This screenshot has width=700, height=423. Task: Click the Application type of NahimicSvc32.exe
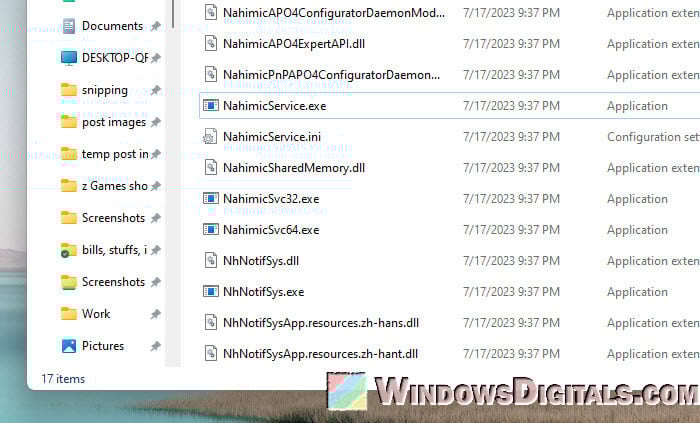coord(638,199)
